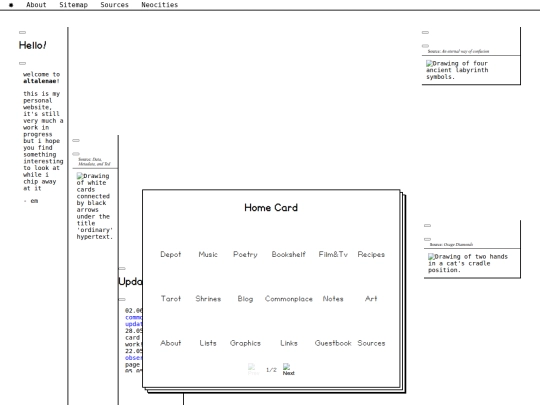The image size is (540, 405).
Task: Open Art on the Home Card
Action: pos(371,299)
